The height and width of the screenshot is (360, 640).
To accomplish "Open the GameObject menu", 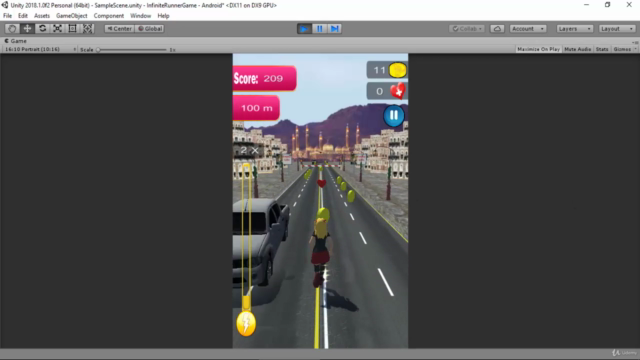I will pos(71,16).
